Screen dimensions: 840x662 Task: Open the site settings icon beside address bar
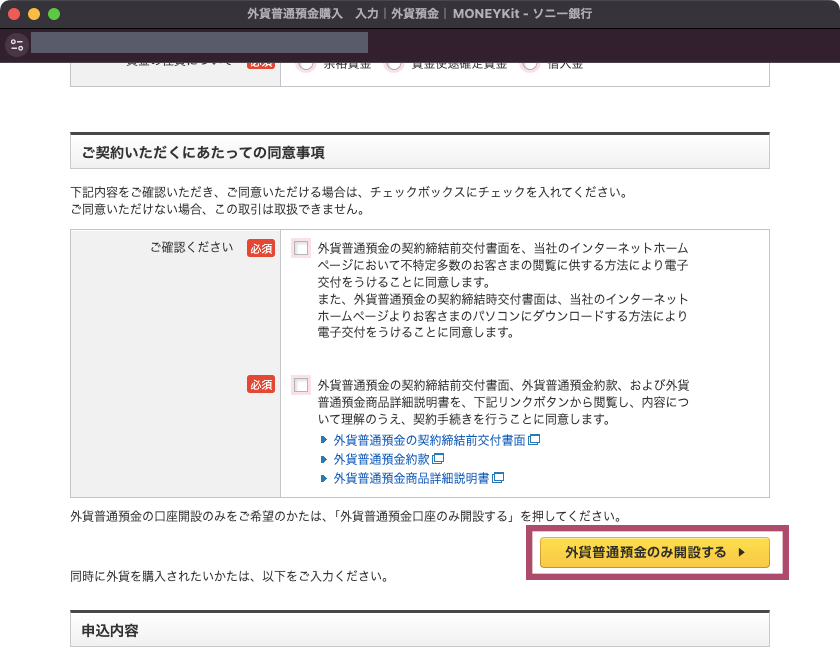pos(17,44)
